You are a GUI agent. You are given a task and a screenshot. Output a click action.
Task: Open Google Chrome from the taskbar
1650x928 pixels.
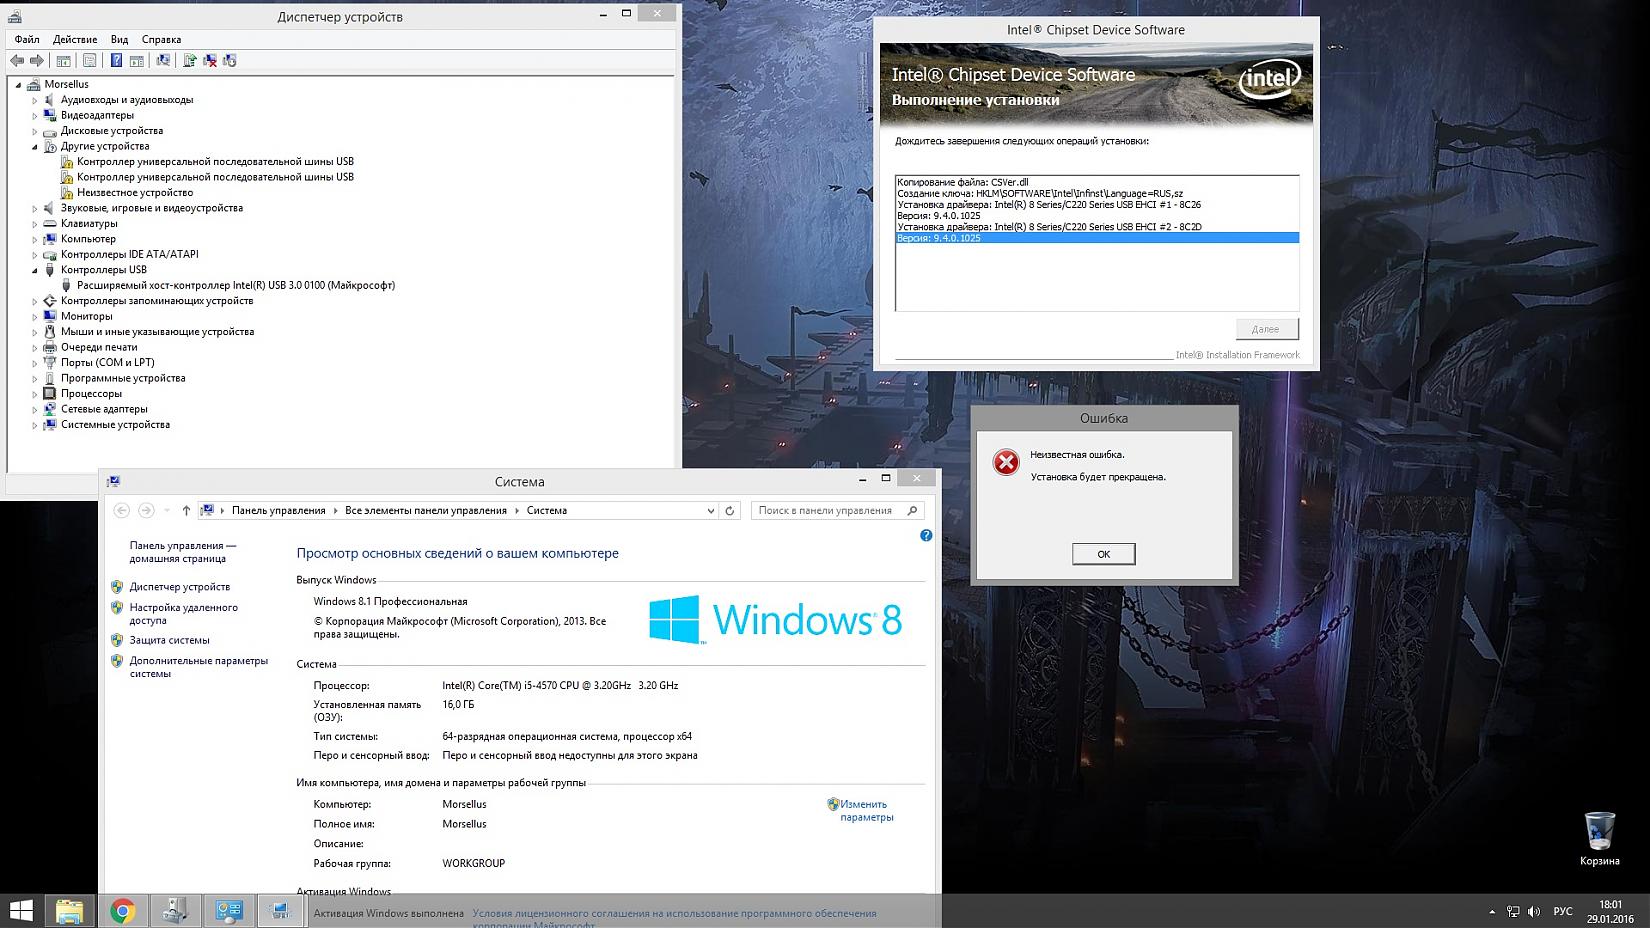123,910
